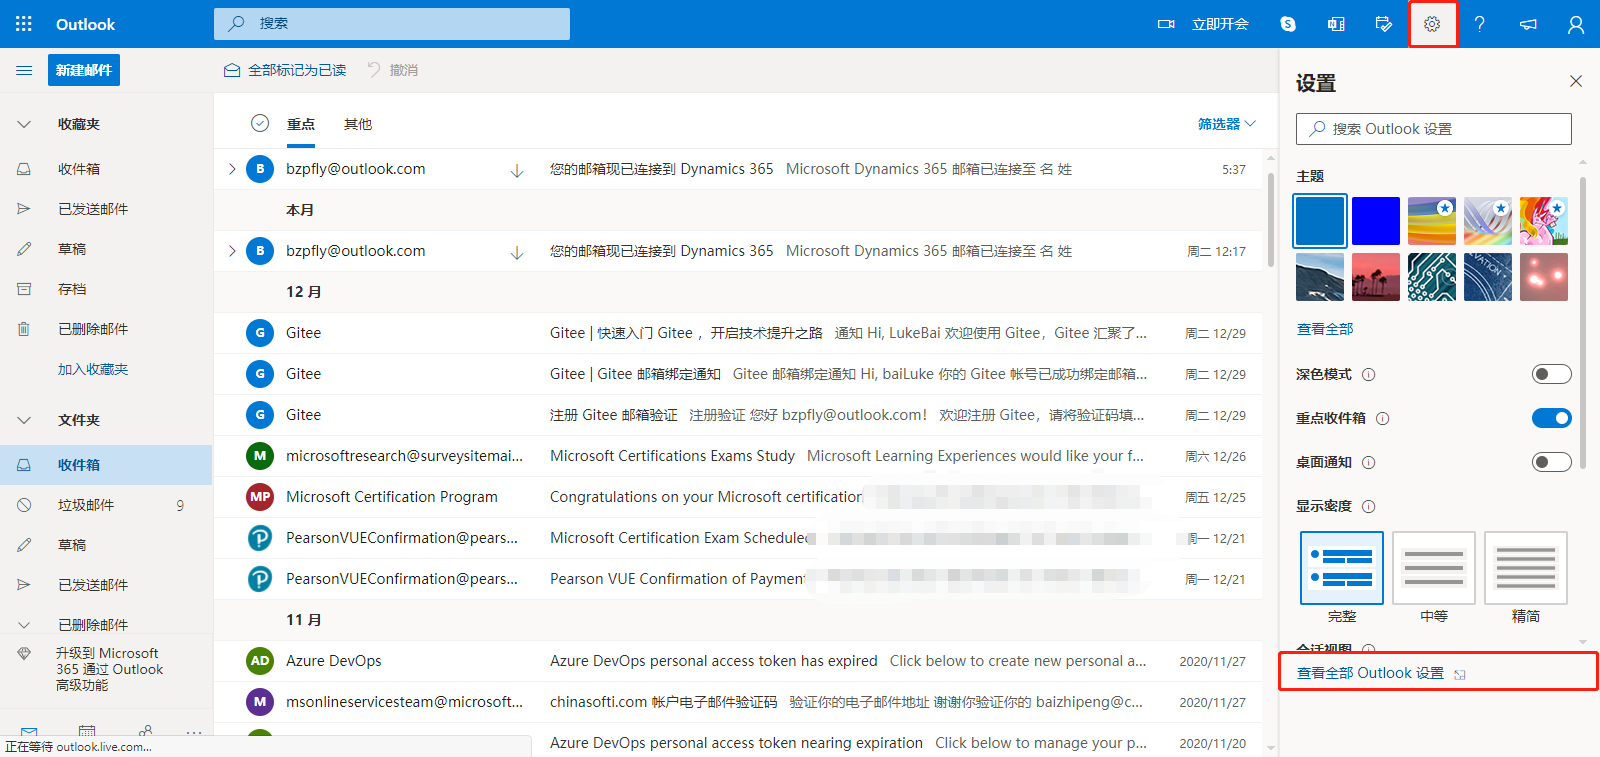Select the bright blue theme swatch
This screenshot has height=757, width=1600.
tap(1376, 221)
